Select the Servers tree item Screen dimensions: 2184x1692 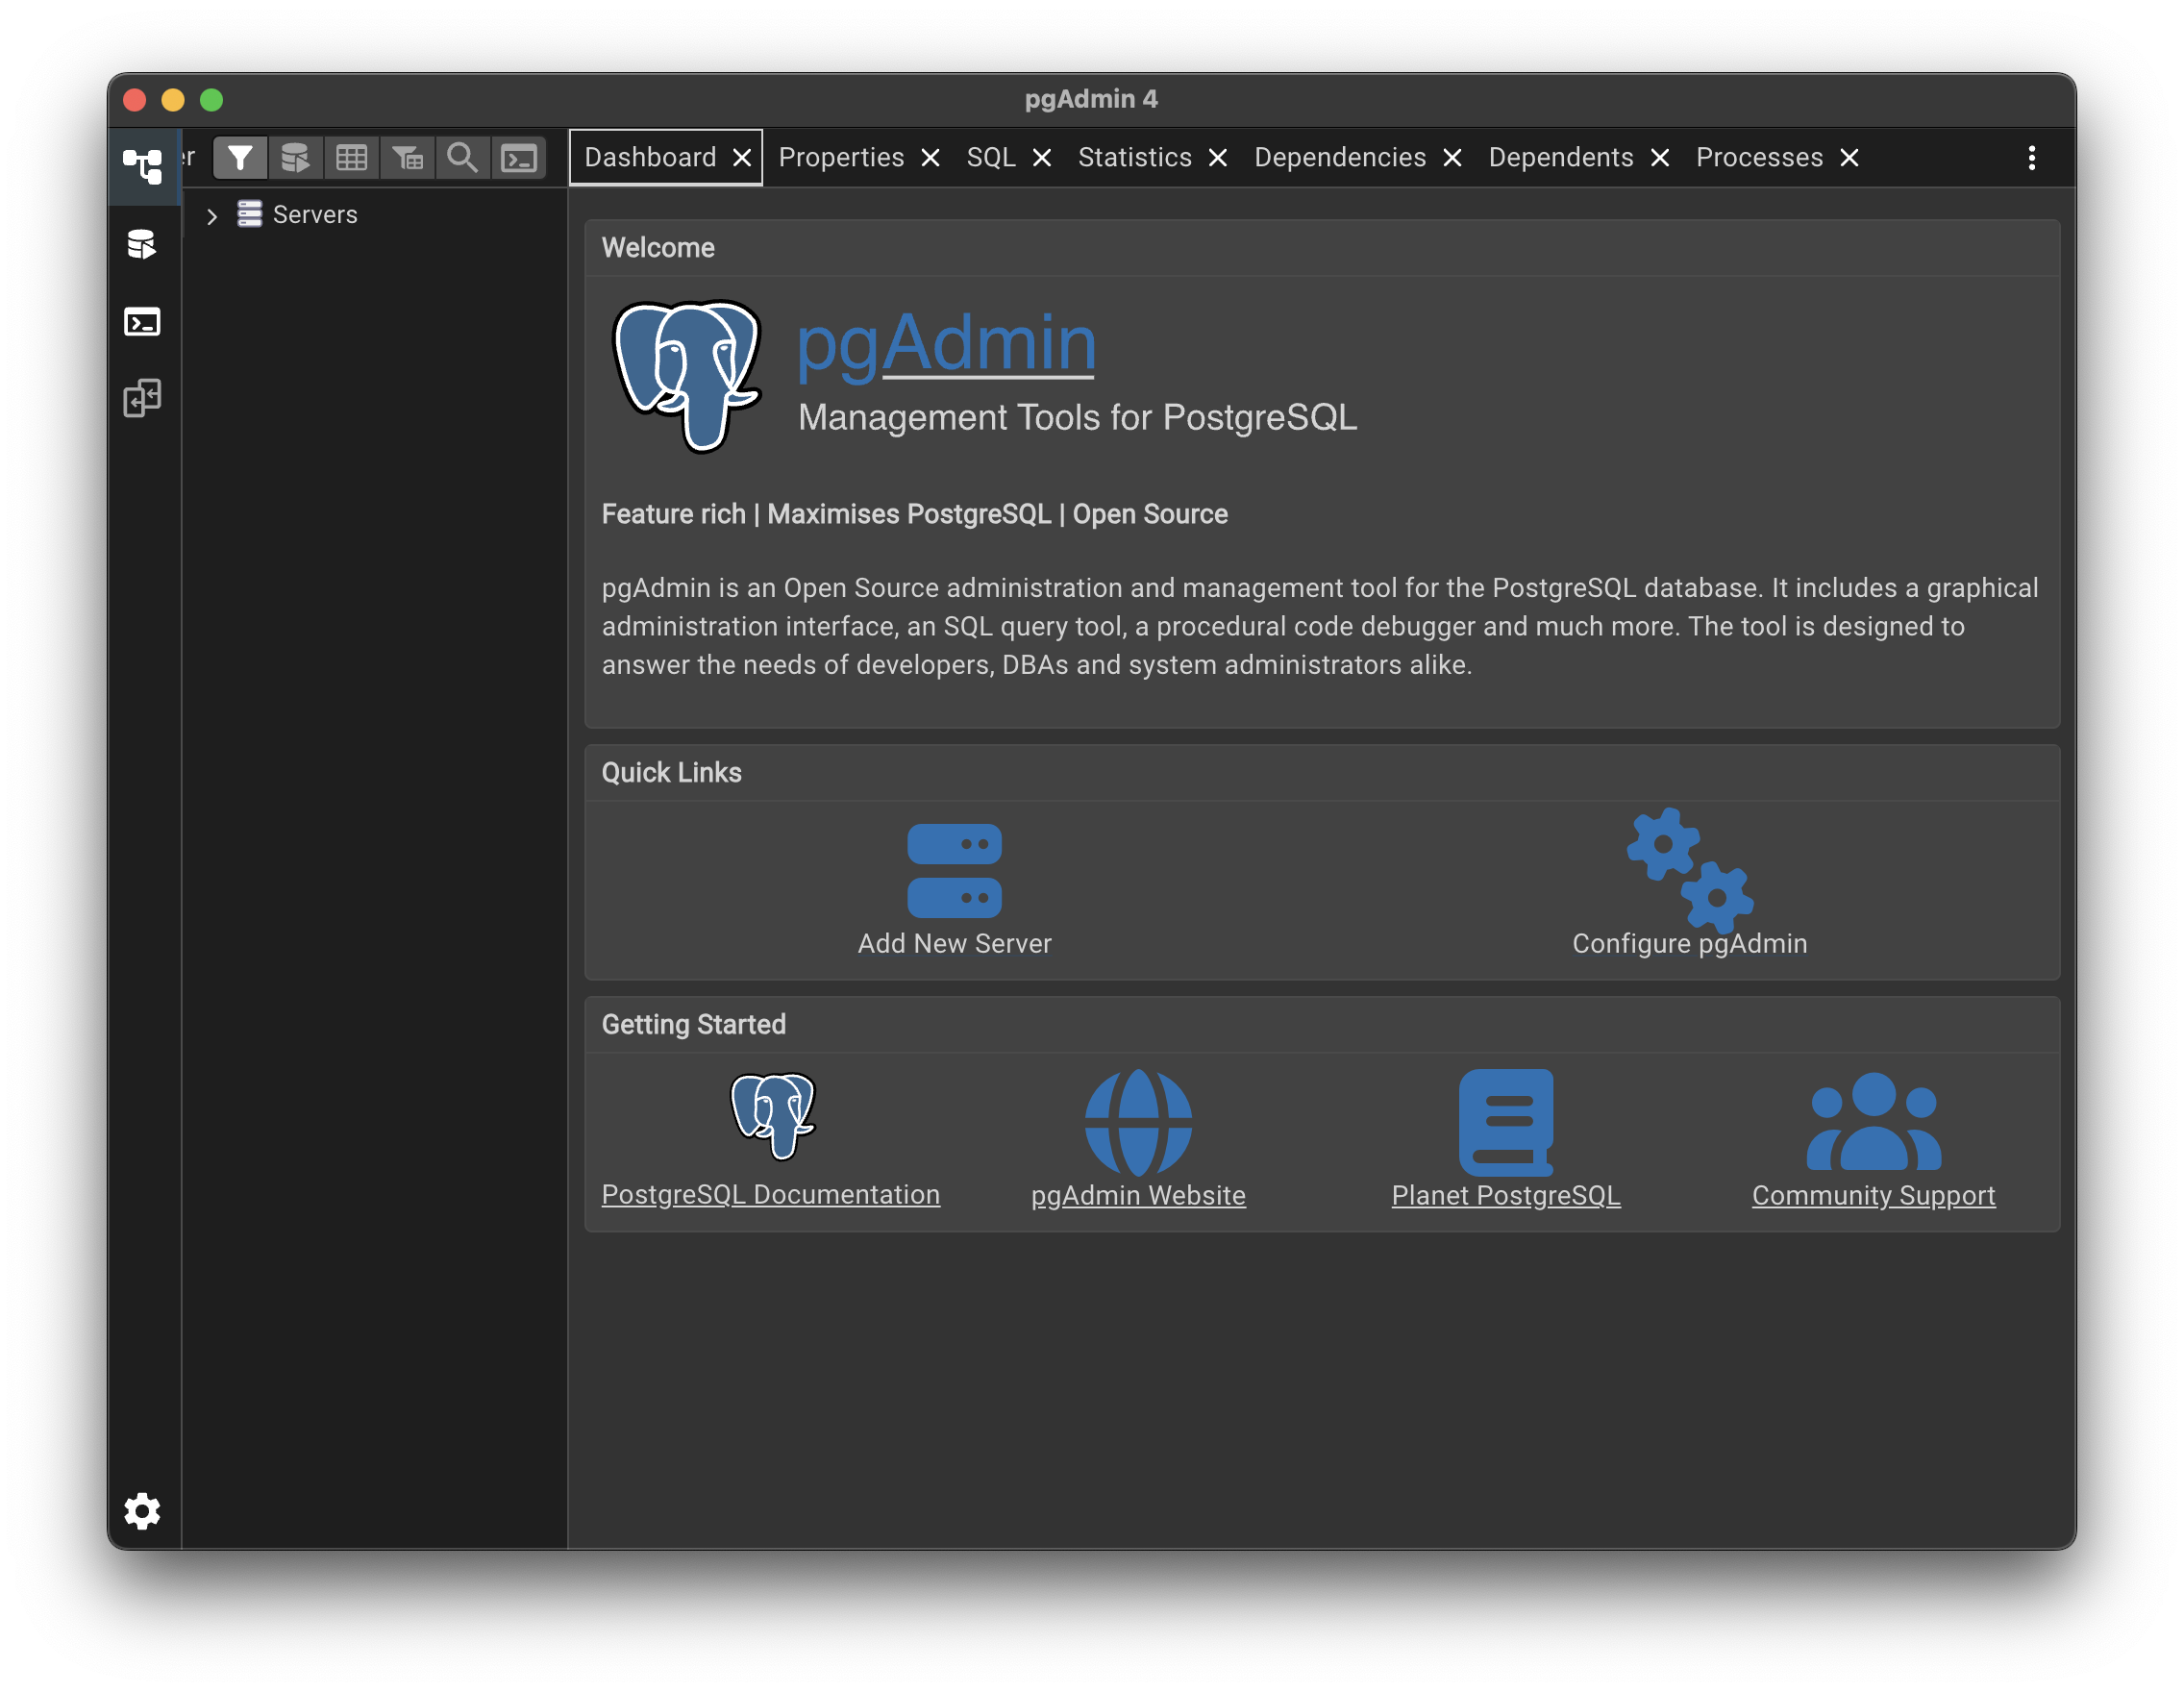tap(314, 215)
